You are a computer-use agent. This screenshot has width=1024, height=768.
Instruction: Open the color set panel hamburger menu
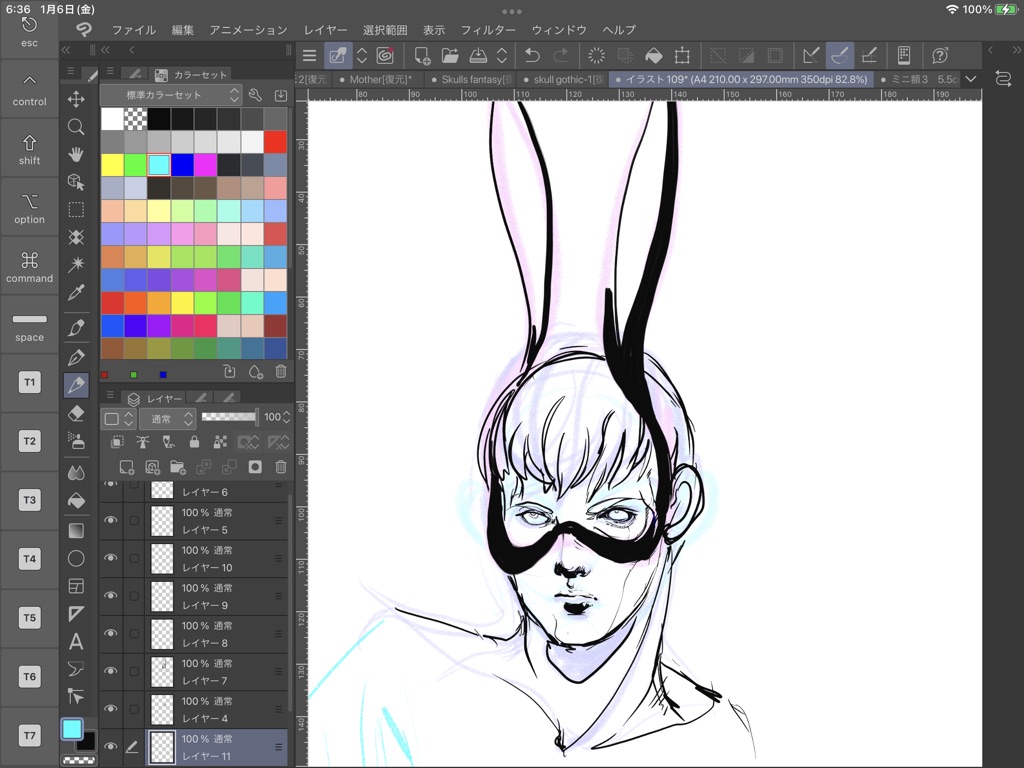[110, 71]
